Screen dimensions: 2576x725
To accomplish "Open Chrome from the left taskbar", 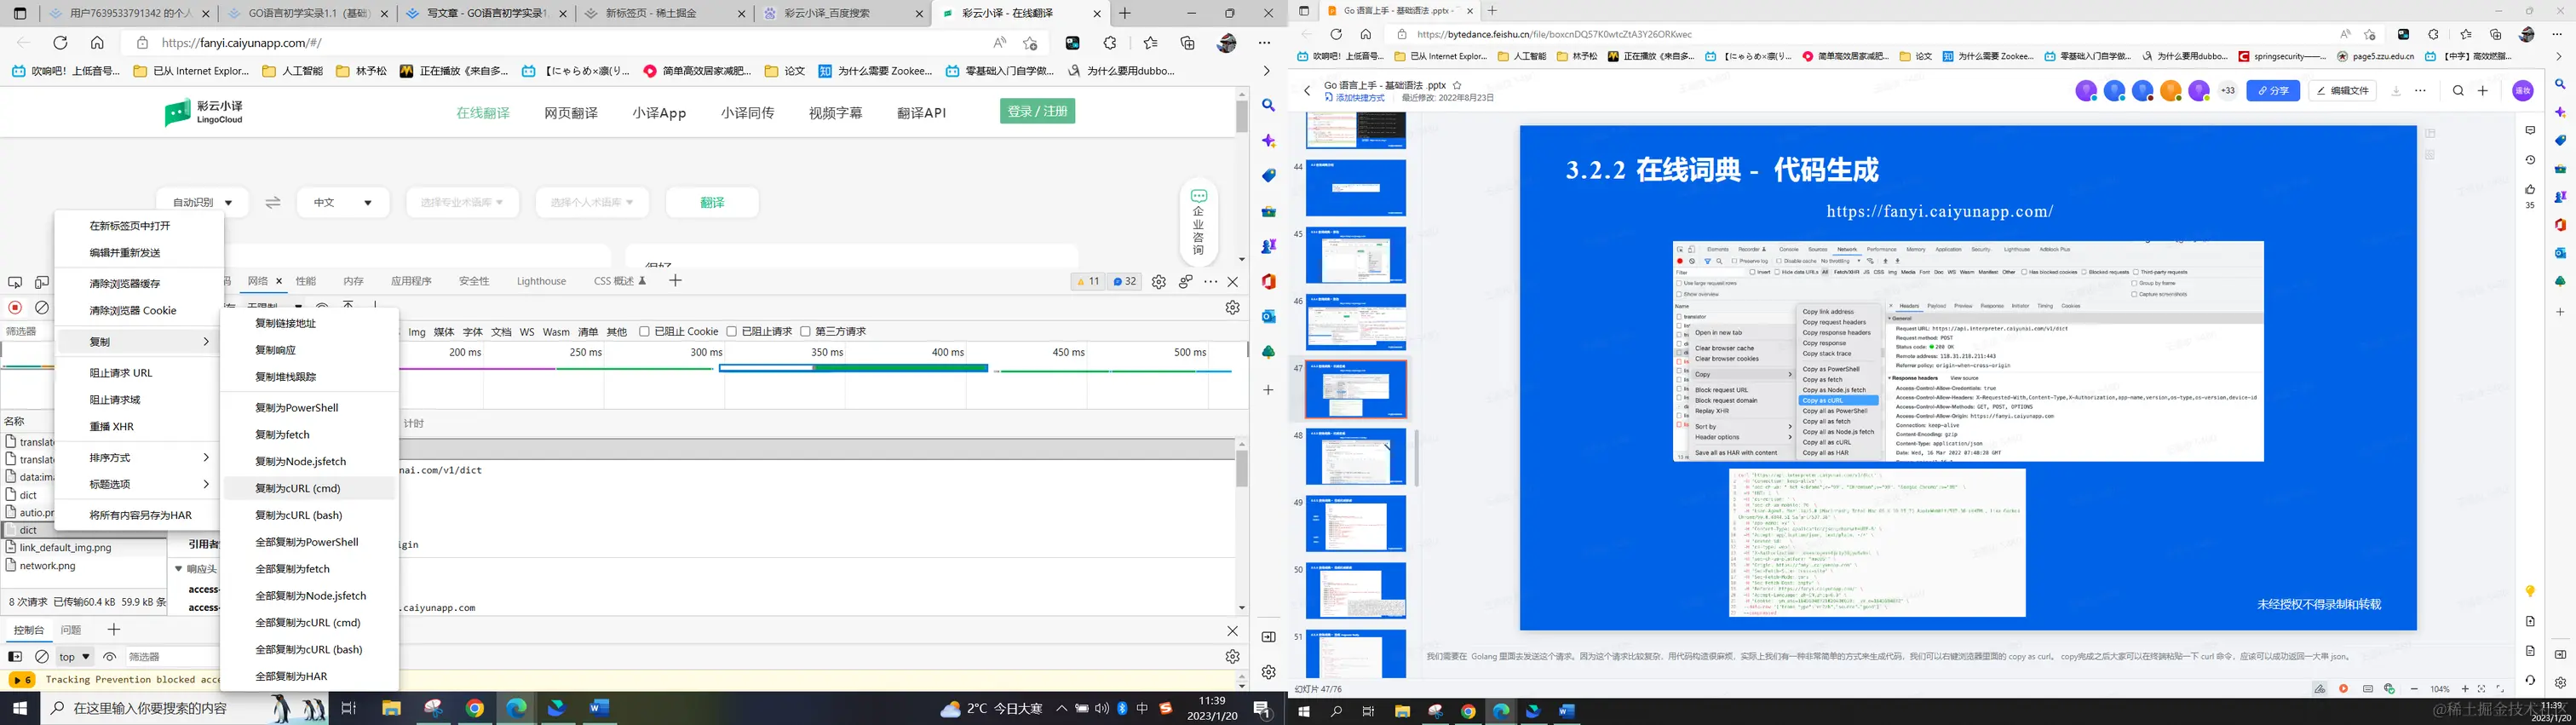I will click(x=474, y=709).
